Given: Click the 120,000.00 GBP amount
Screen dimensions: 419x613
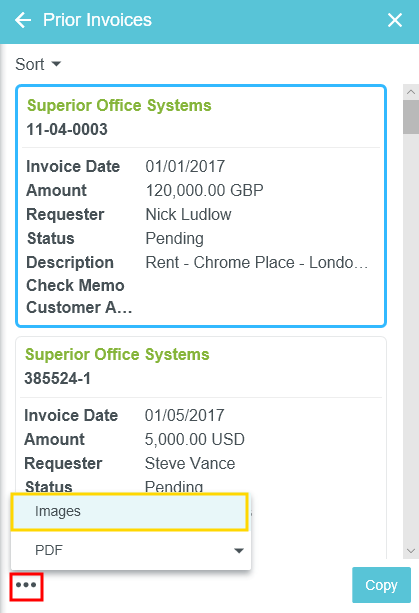Looking at the screenshot, I should [x=204, y=190].
